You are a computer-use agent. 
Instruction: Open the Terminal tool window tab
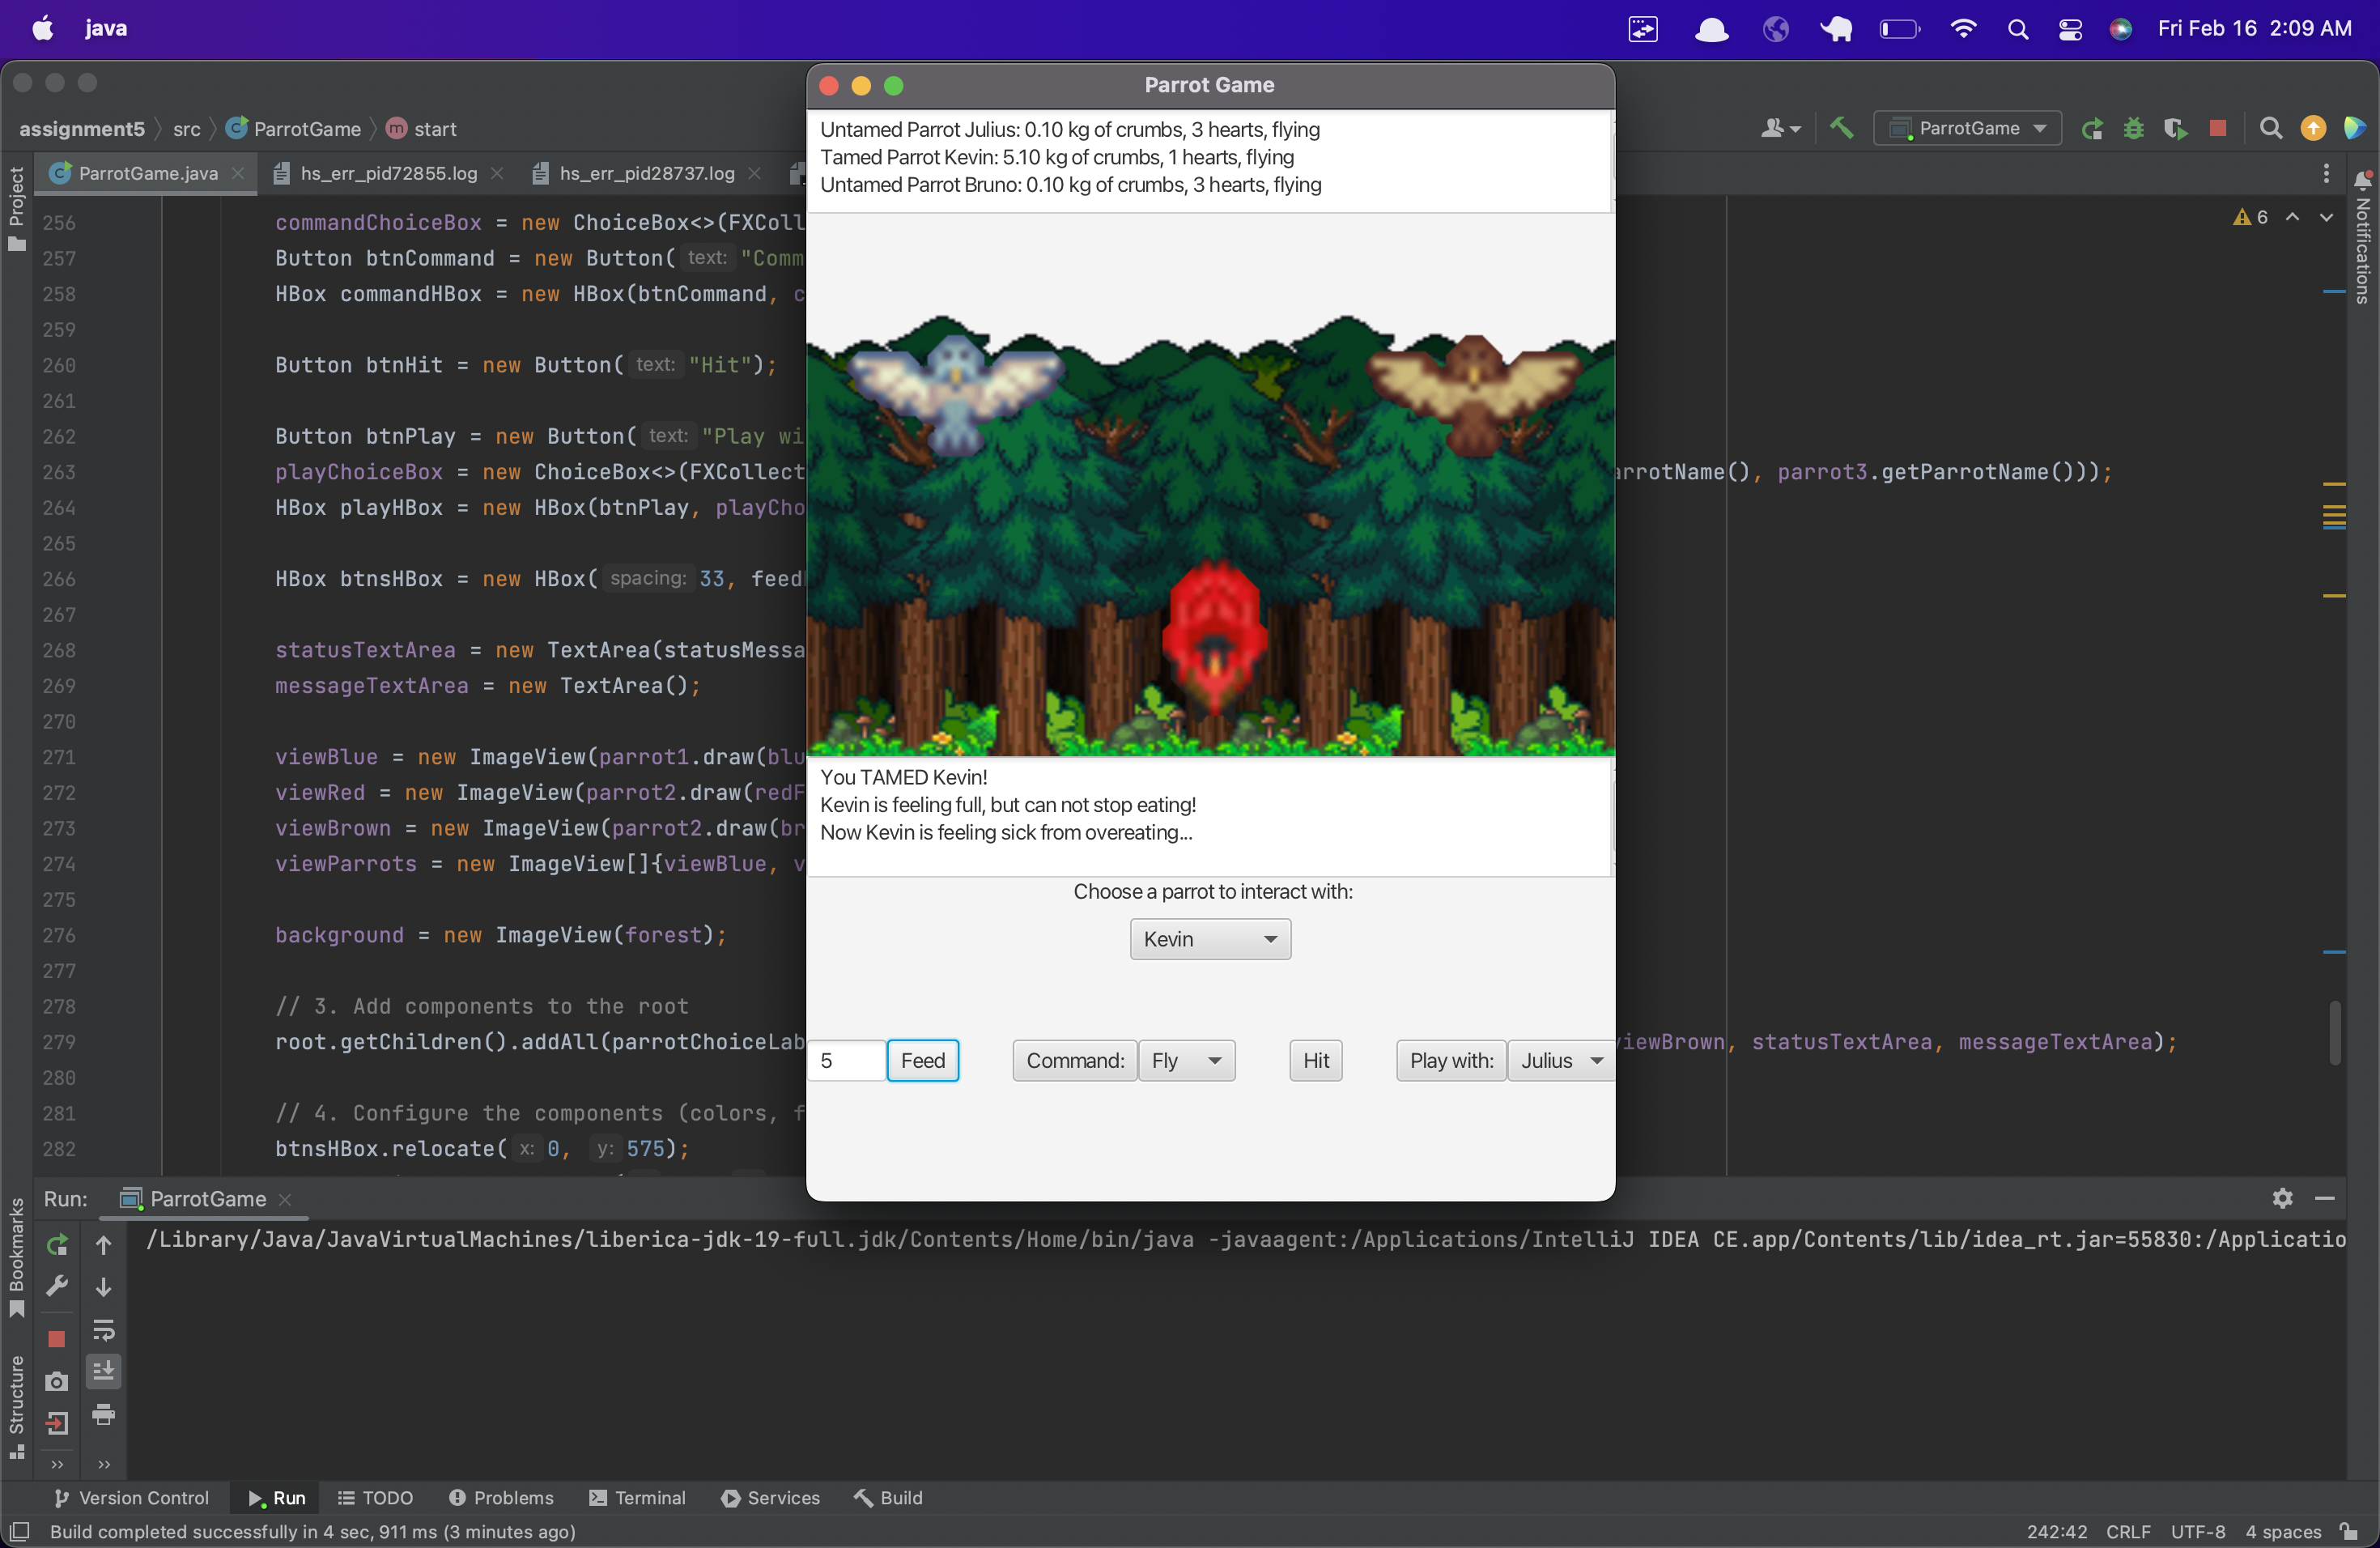click(x=637, y=1497)
